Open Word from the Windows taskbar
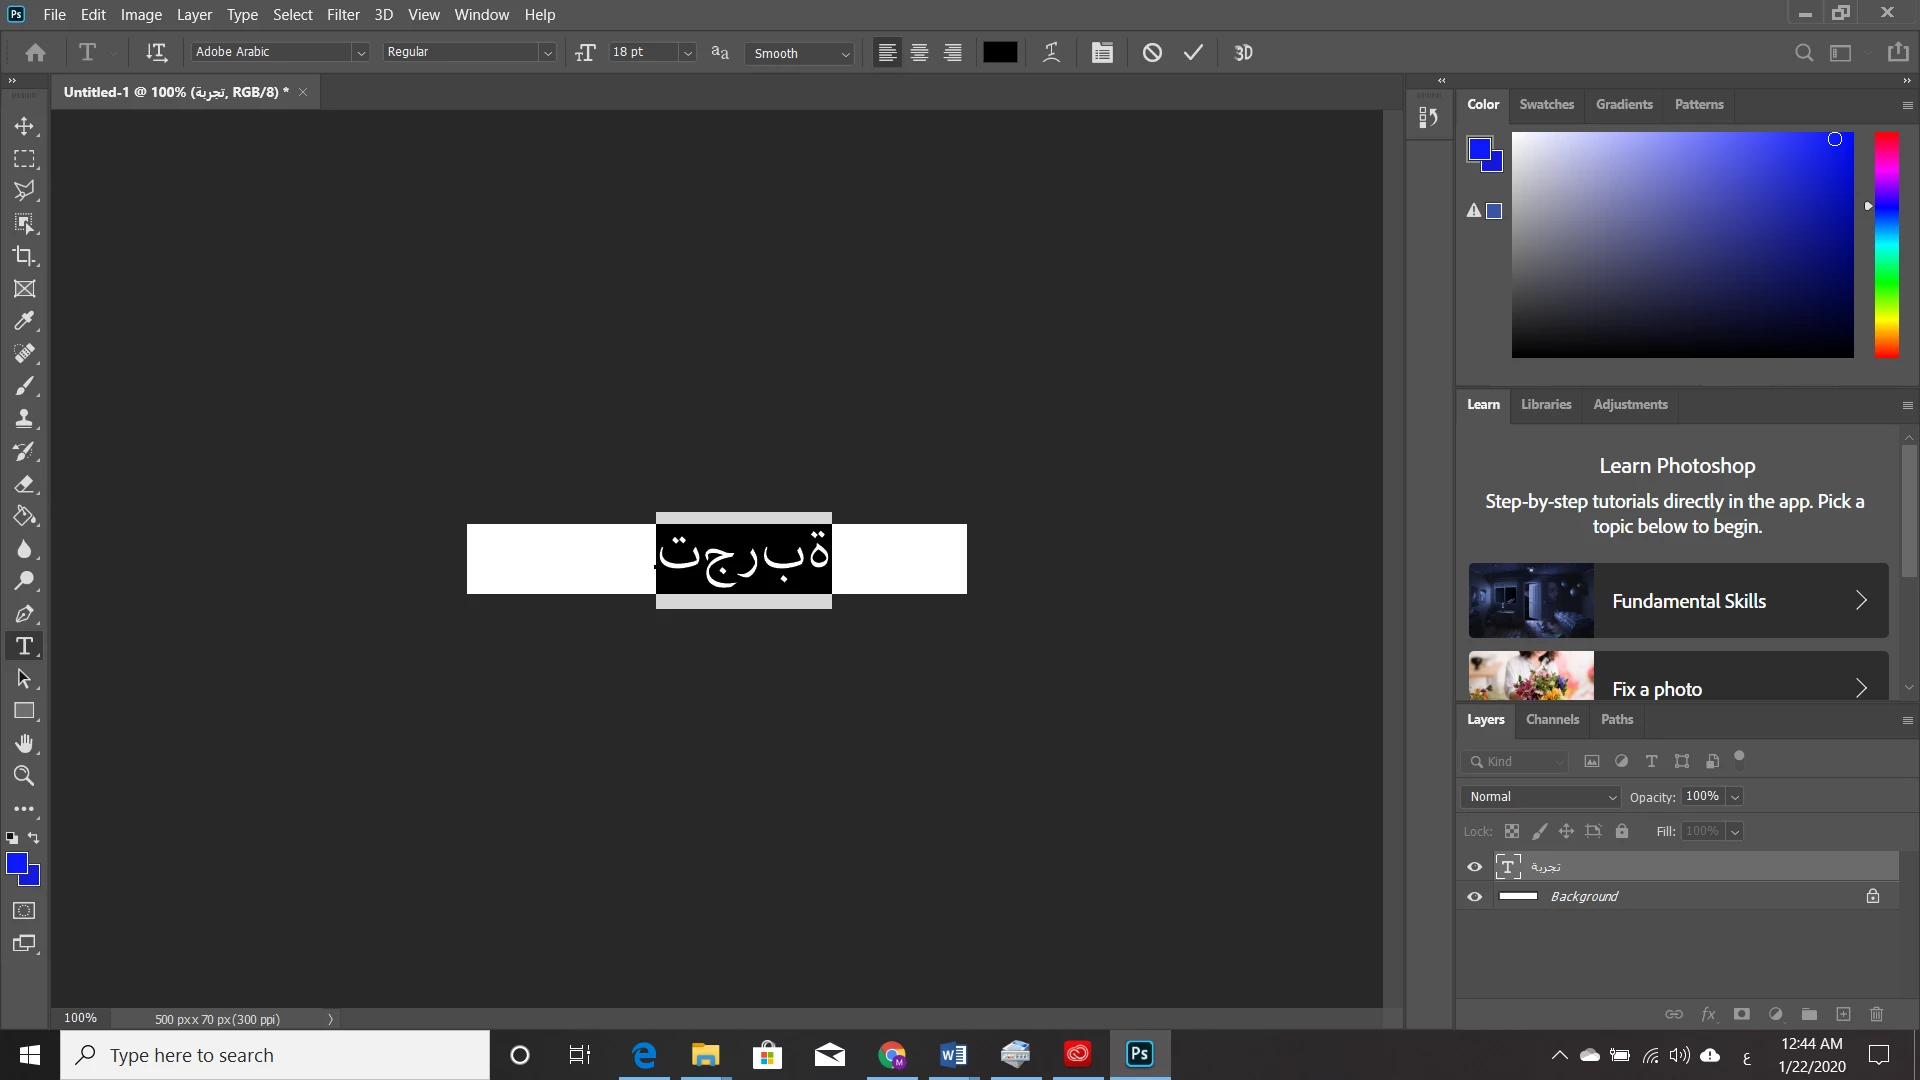Image resolution: width=1920 pixels, height=1080 pixels. (x=953, y=1055)
